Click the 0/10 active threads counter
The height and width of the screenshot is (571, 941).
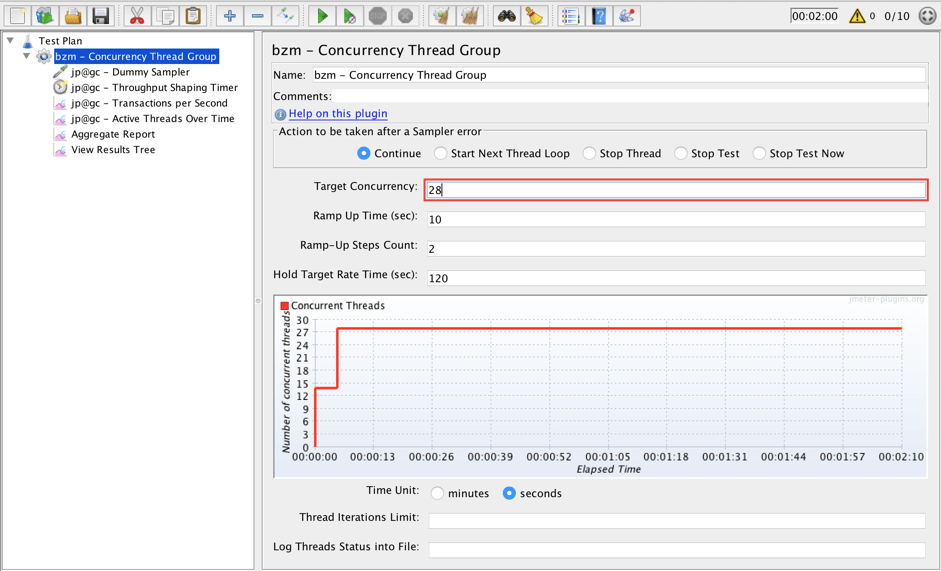click(x=897, y=16)
